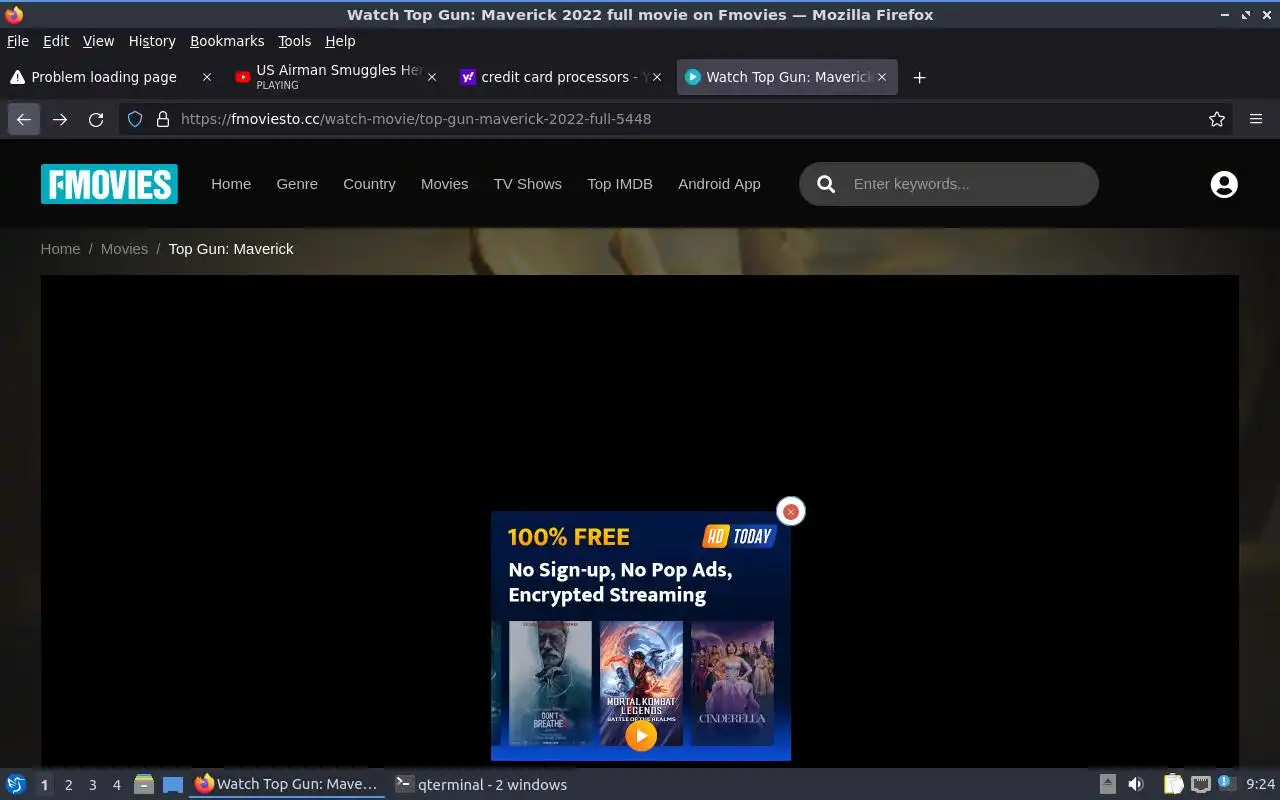Bookmark this page with the star icon
The height and width of the screenshot is (800, 1280).
(x=1217, y=119)
